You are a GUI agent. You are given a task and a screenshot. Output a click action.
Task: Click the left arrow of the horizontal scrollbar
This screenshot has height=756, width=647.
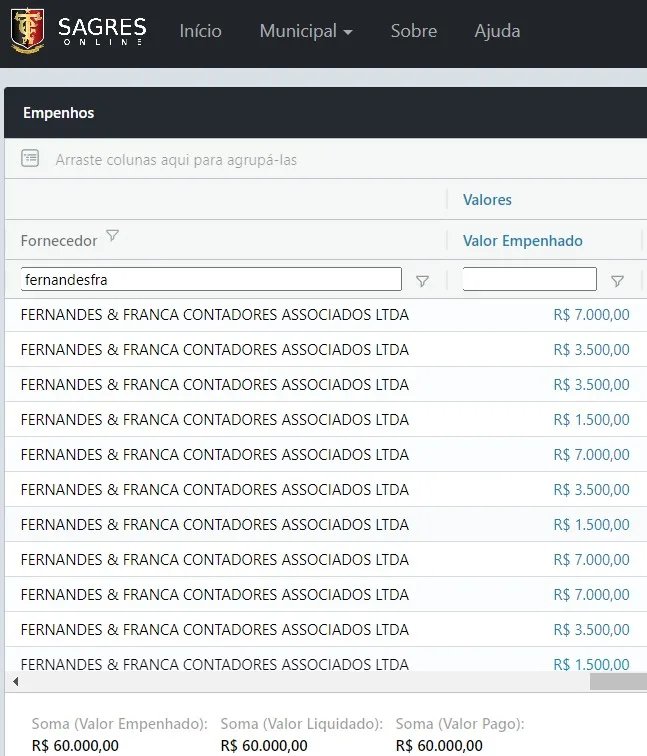16,681
